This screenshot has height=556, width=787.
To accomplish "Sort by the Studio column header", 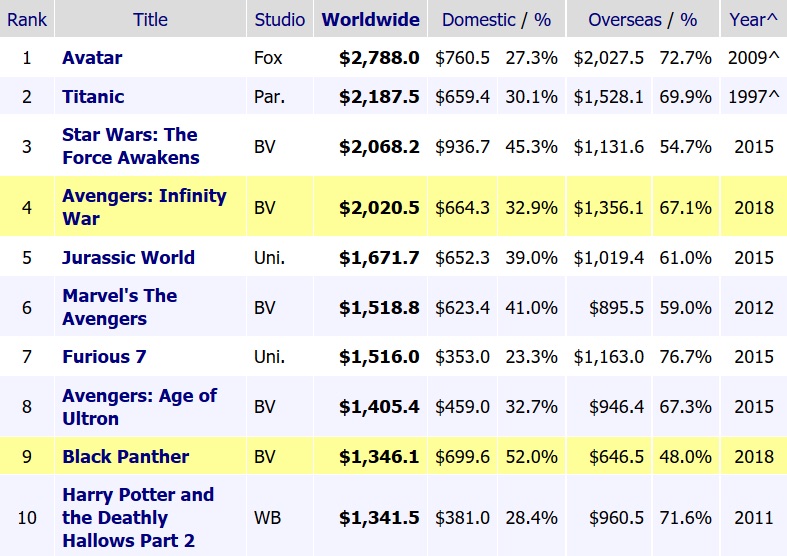I will point(280,20).
